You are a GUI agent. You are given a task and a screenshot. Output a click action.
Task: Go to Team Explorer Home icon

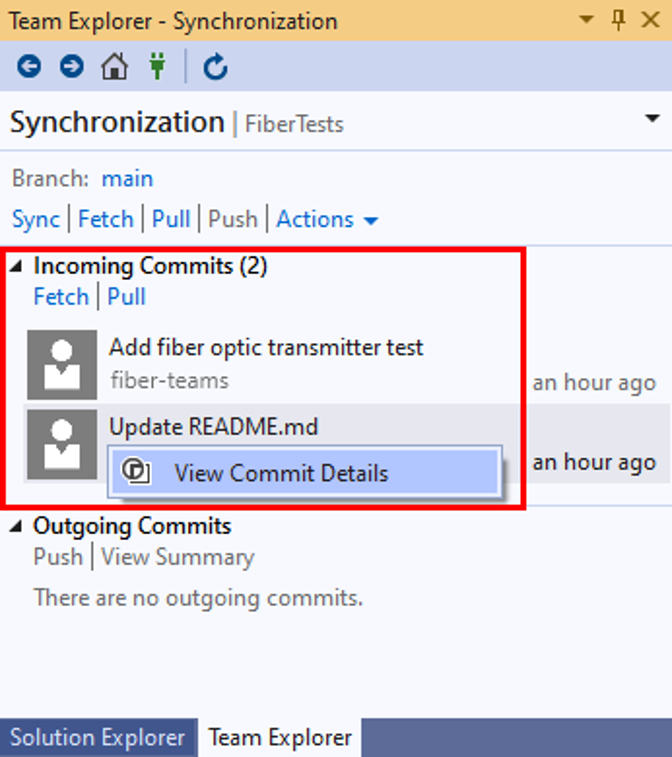pyautogui.click(x=114, y=66)
